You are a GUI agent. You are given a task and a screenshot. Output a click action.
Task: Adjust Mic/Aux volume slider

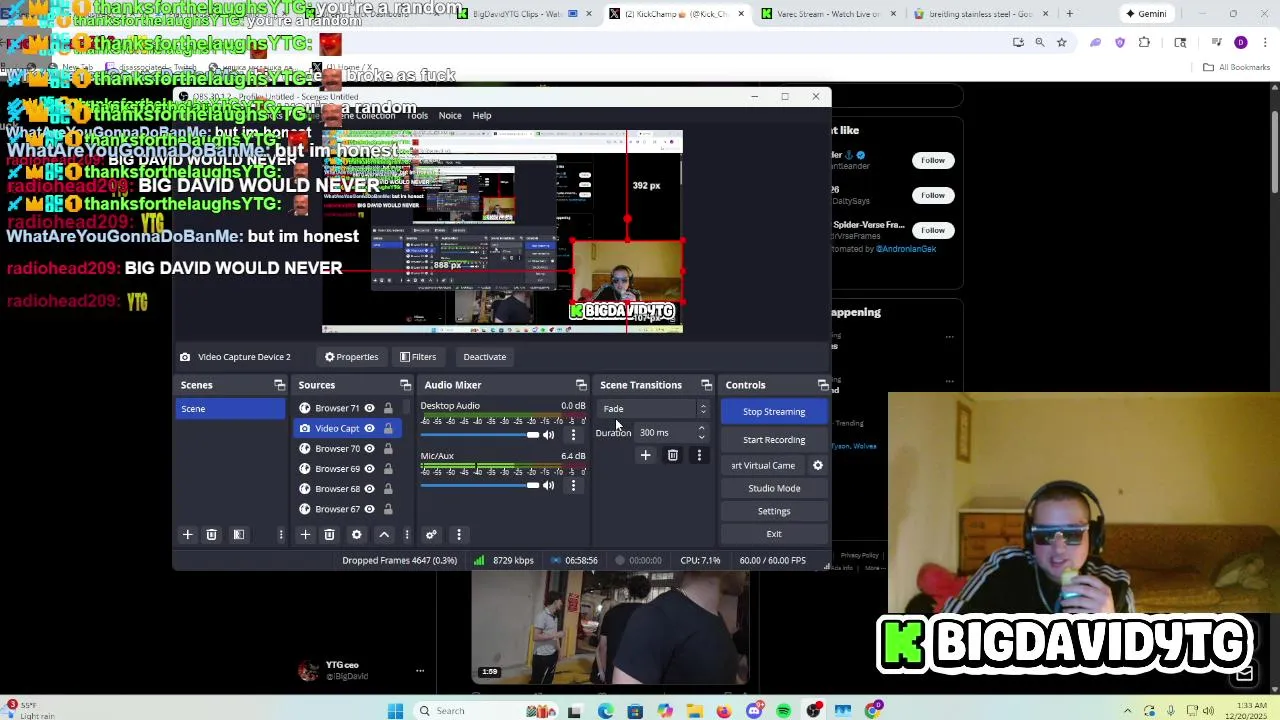480,485
